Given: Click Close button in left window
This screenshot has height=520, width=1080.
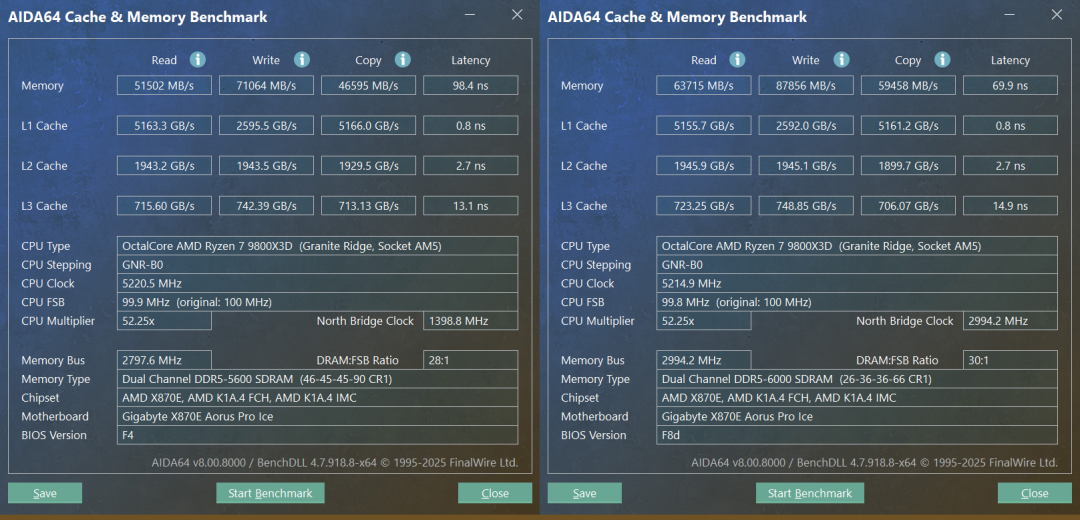Looking at the screenshot, I should click(495, 493).
